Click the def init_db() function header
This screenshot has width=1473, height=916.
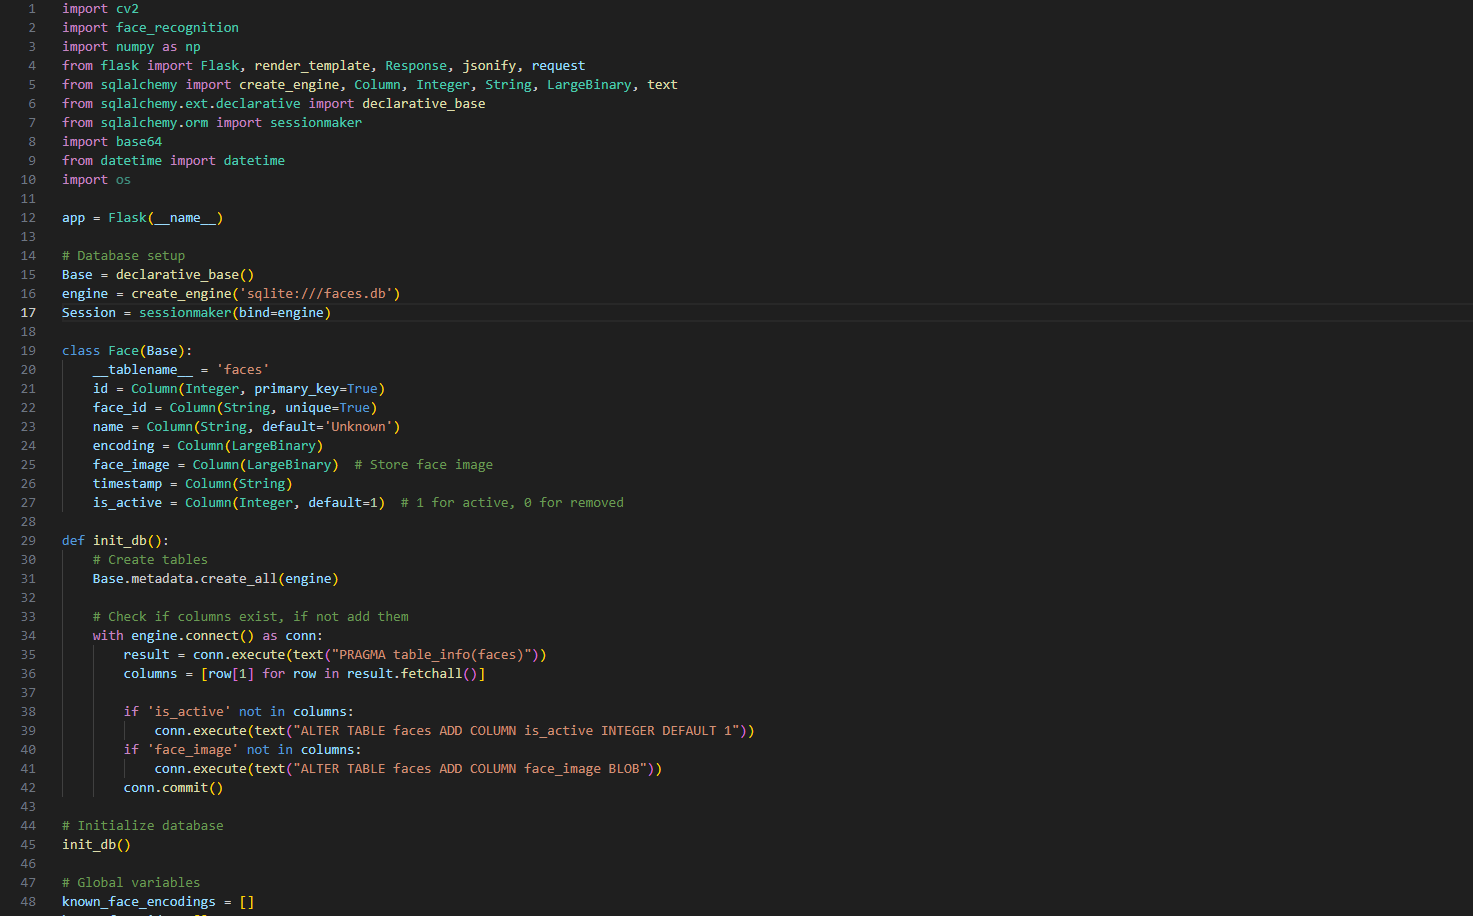115,541
